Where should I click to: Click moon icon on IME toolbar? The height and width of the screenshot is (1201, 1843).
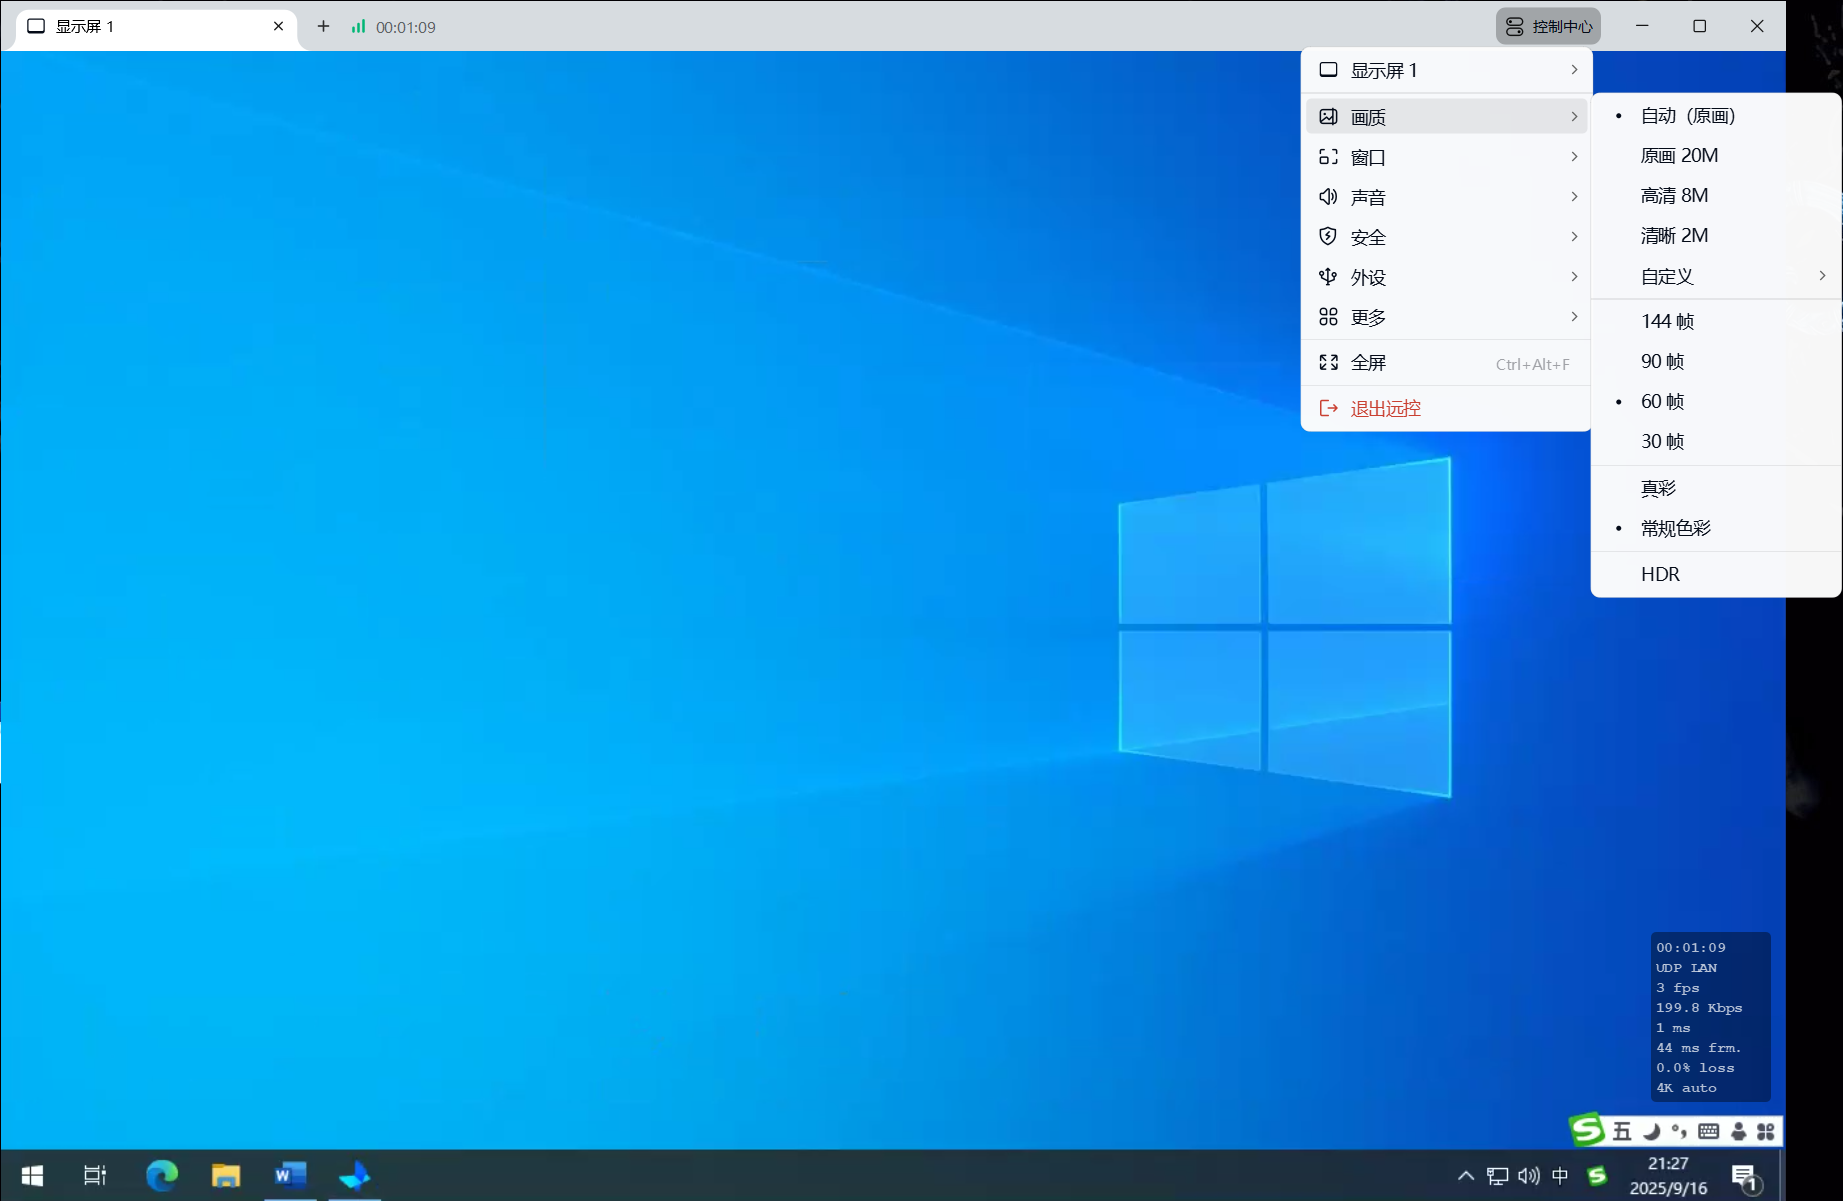point(1652,1131)
